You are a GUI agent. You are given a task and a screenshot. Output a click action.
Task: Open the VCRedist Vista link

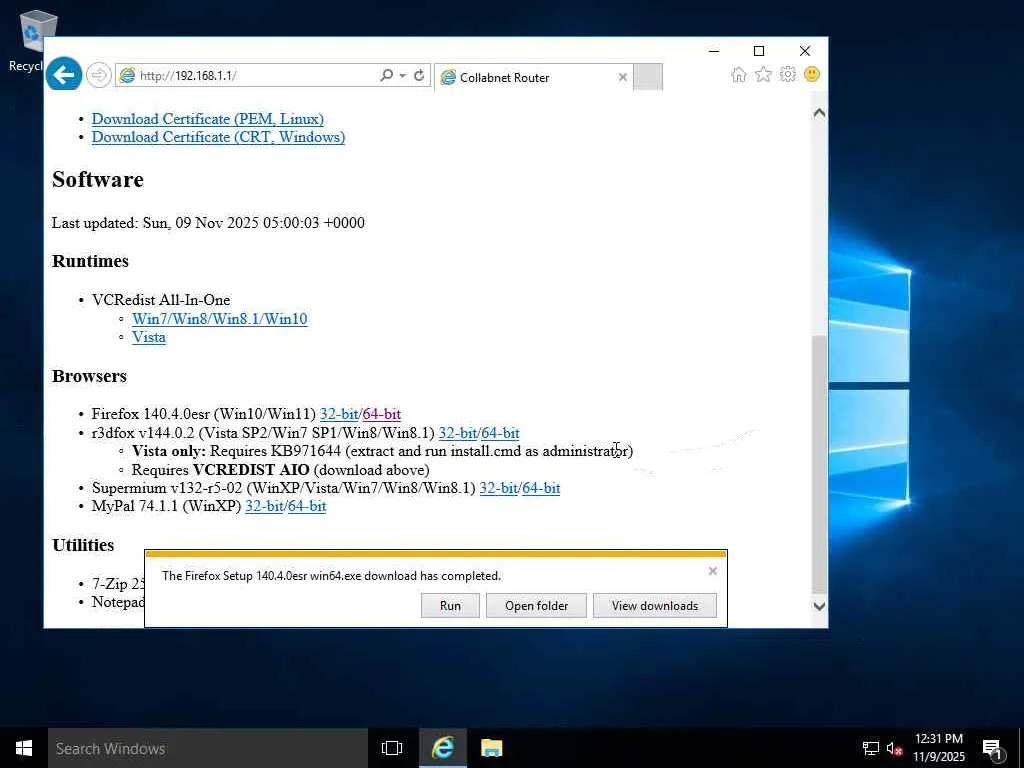pos(149,337)
